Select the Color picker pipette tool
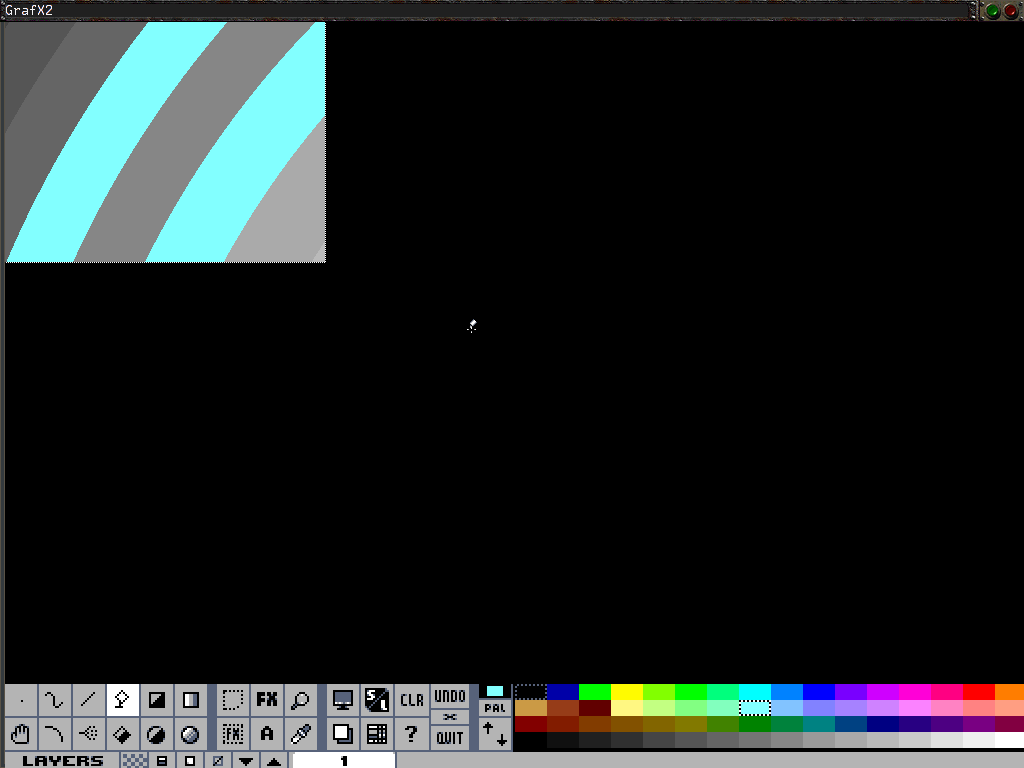 [300, 734]
